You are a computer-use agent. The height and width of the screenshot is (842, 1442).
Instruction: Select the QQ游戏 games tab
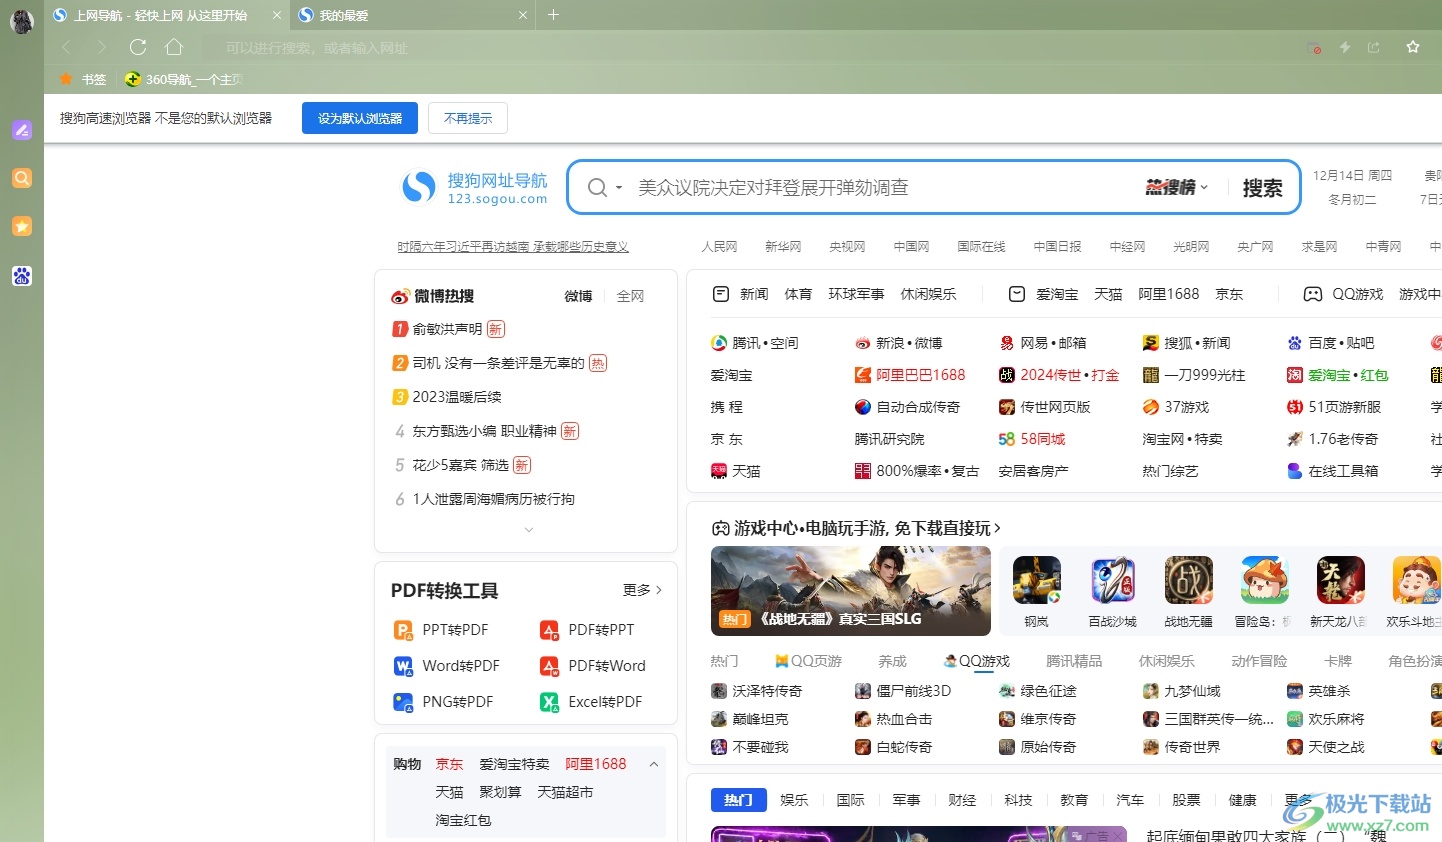pyautogui.click(x=977, y=661)
